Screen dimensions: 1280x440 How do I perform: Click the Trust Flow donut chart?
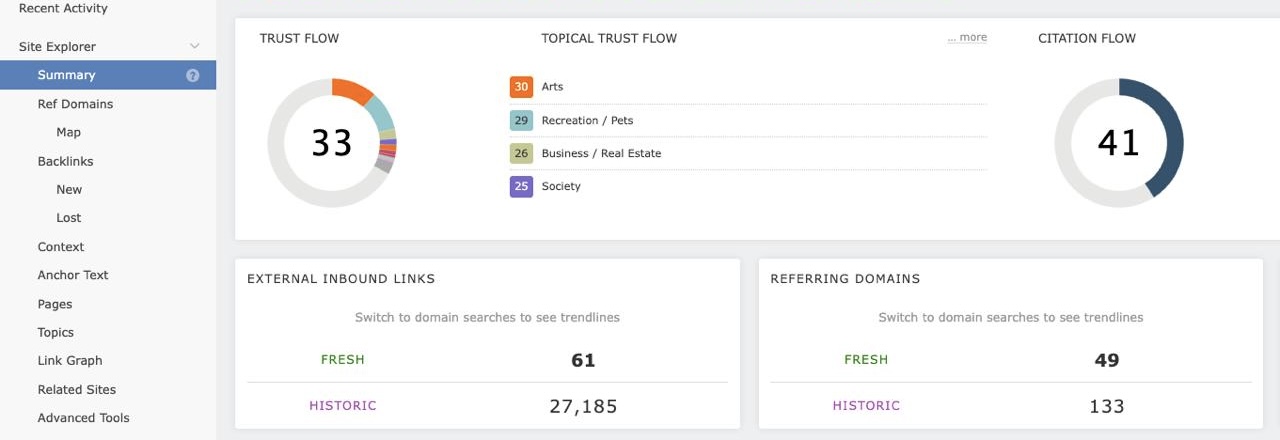click(331, 143)
